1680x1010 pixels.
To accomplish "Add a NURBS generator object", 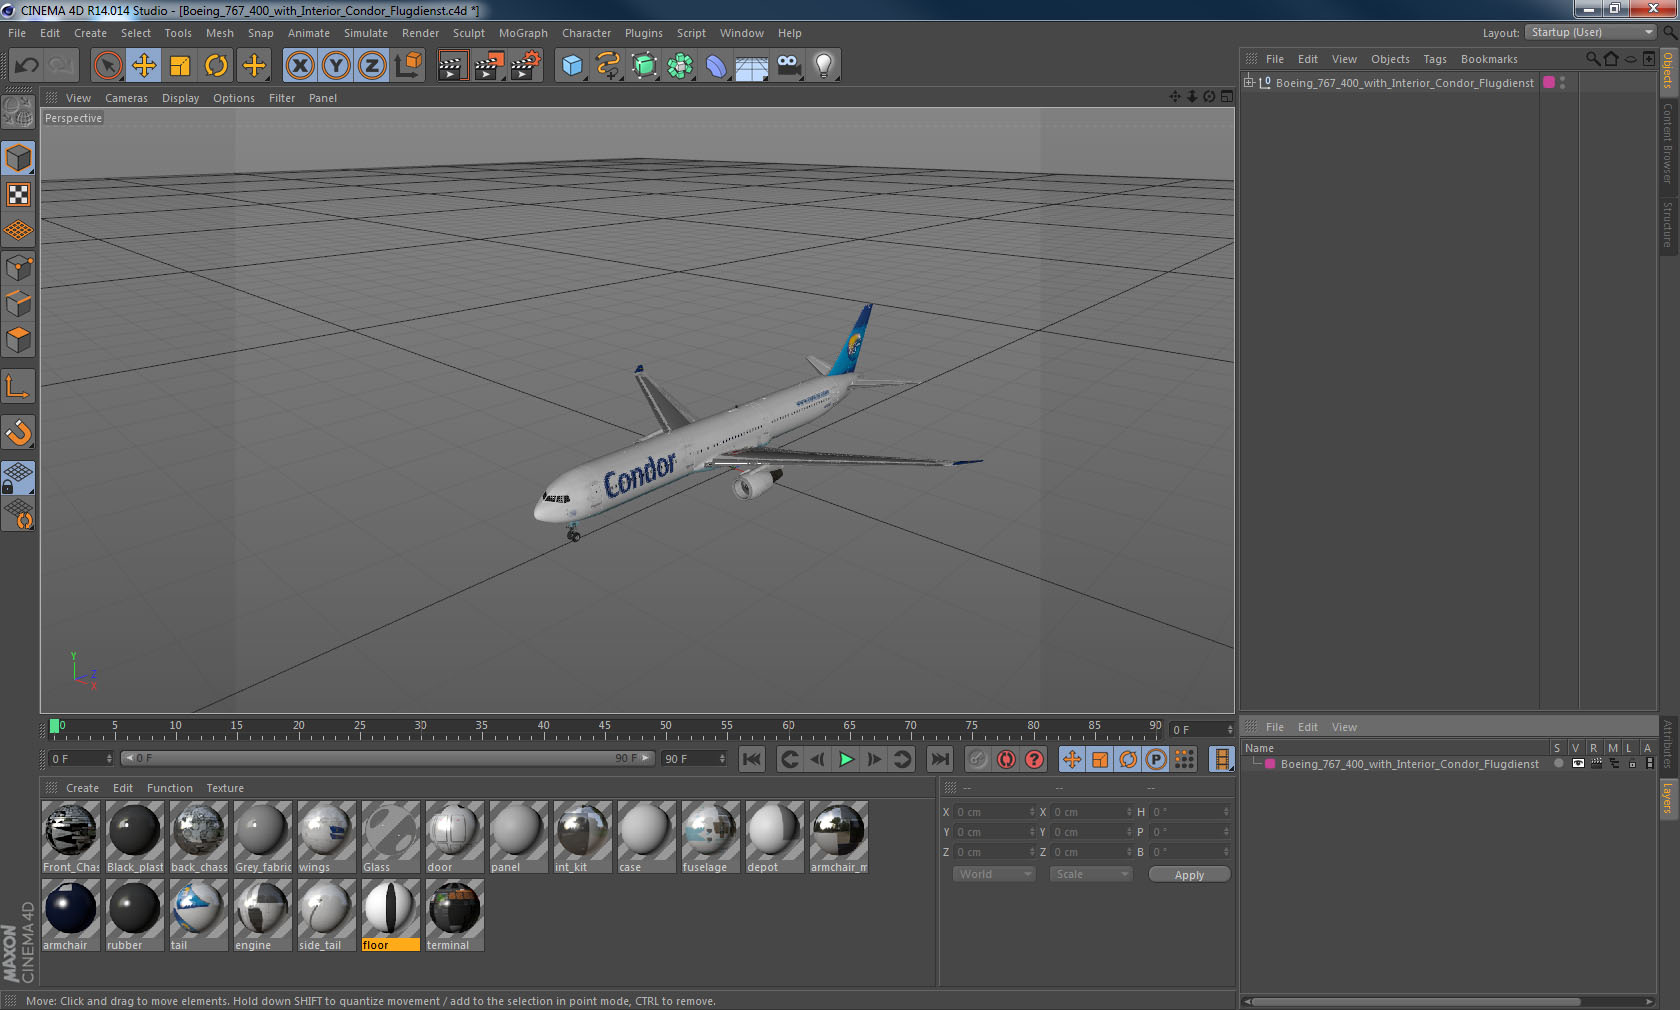I will point(644,66).
